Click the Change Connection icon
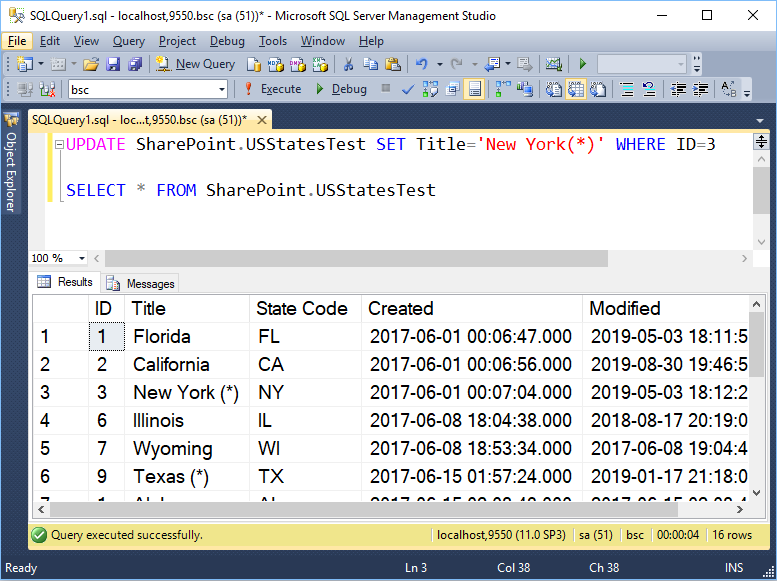Viewport: 777px width, 581px height. pyautogui.click(x=48, y=89)
